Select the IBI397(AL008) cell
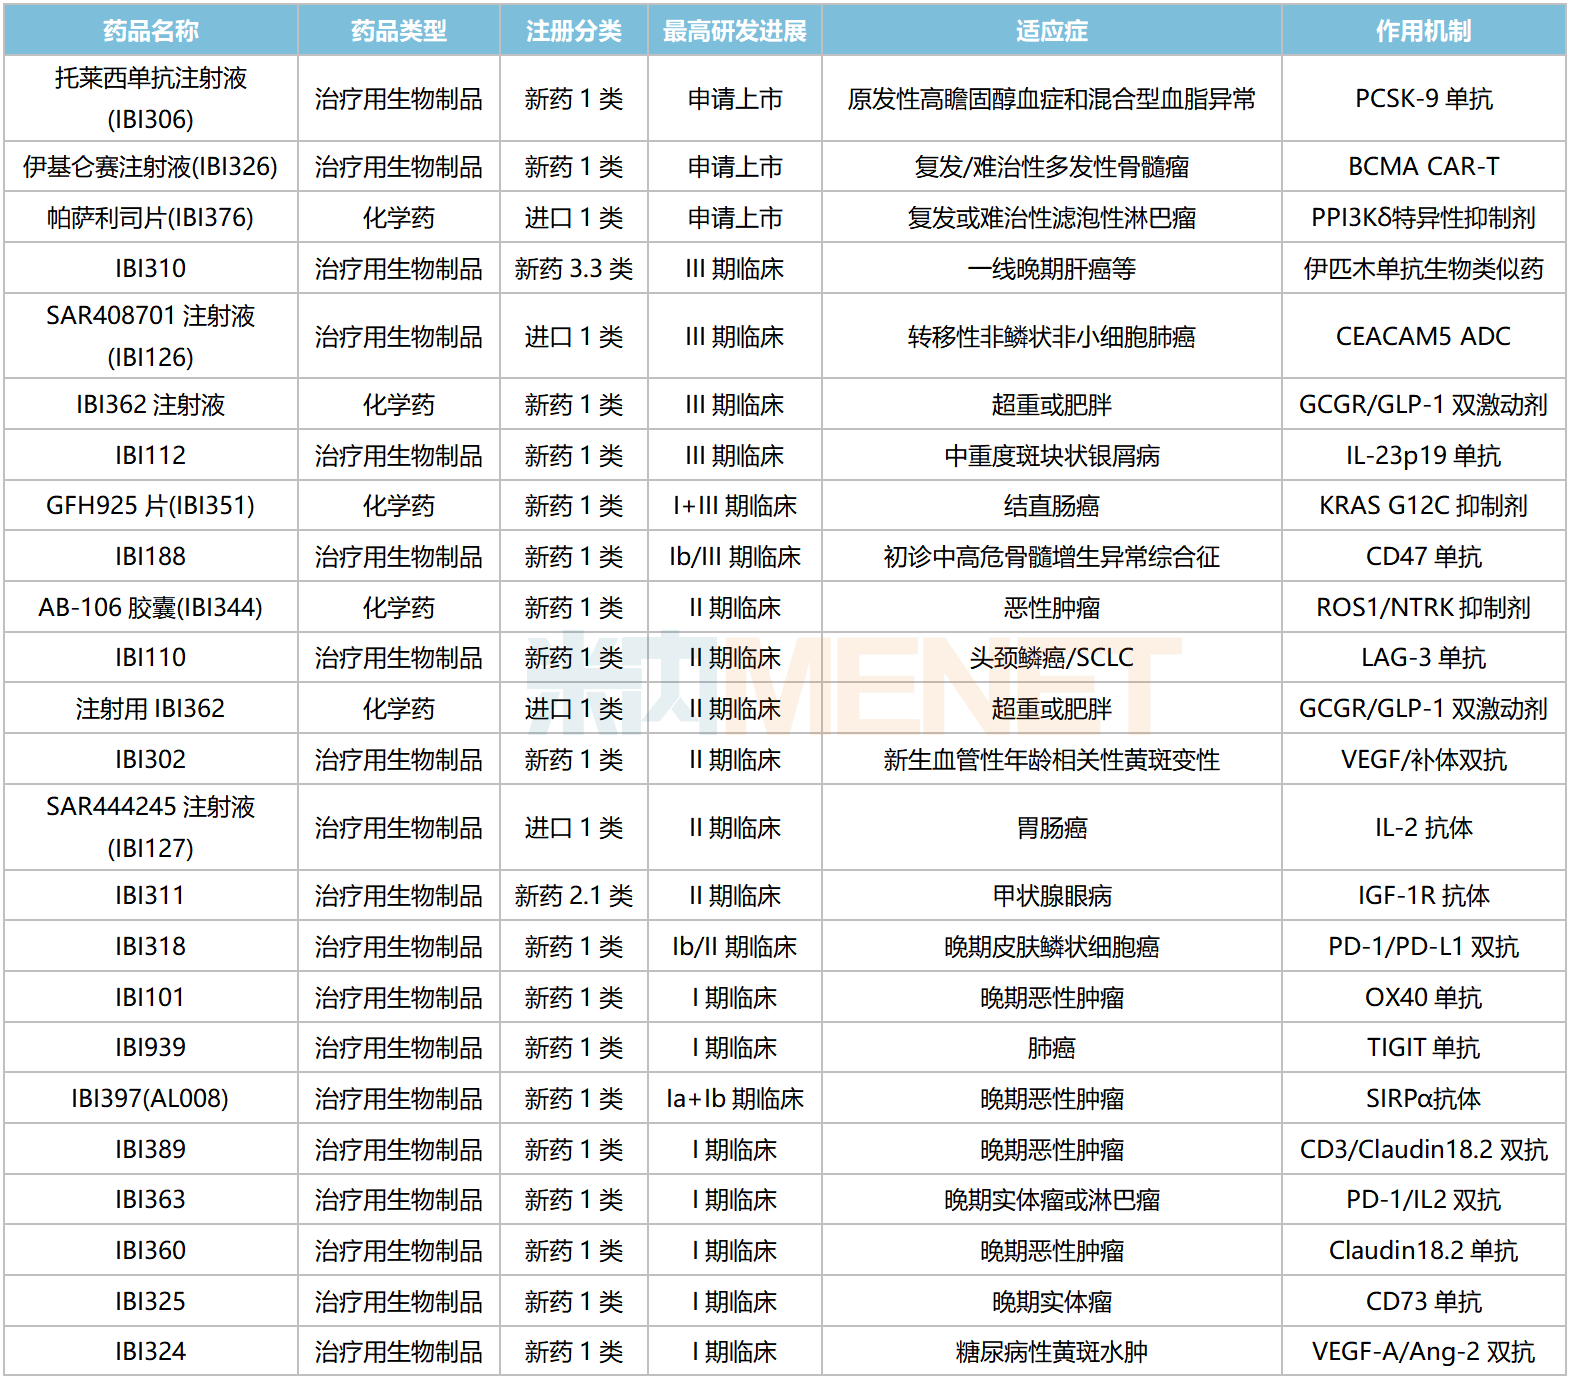1570x1380 pixels. (151, 1098)
